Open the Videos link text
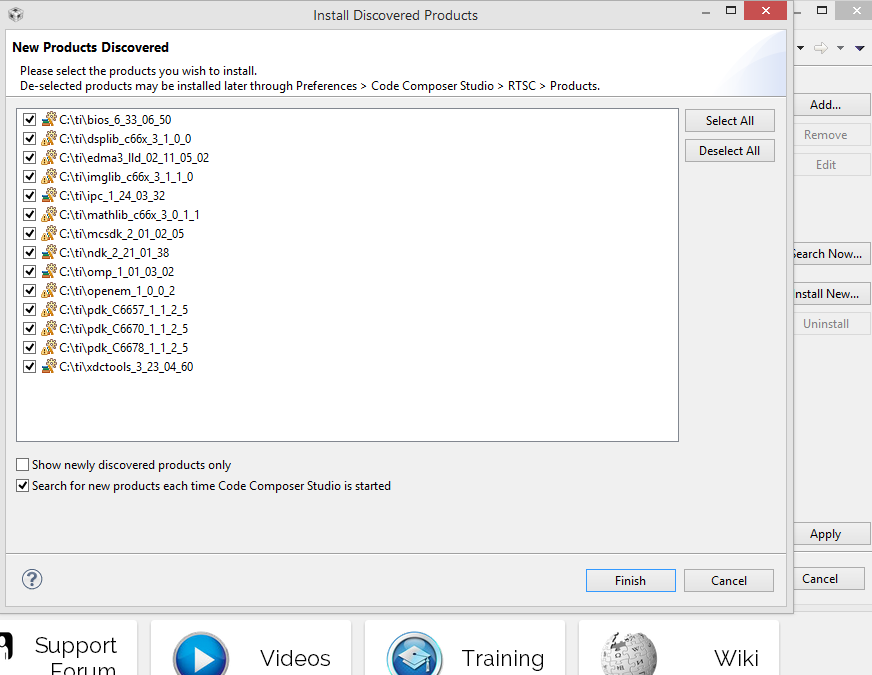872x675 pixels. [x=295, y=658]
